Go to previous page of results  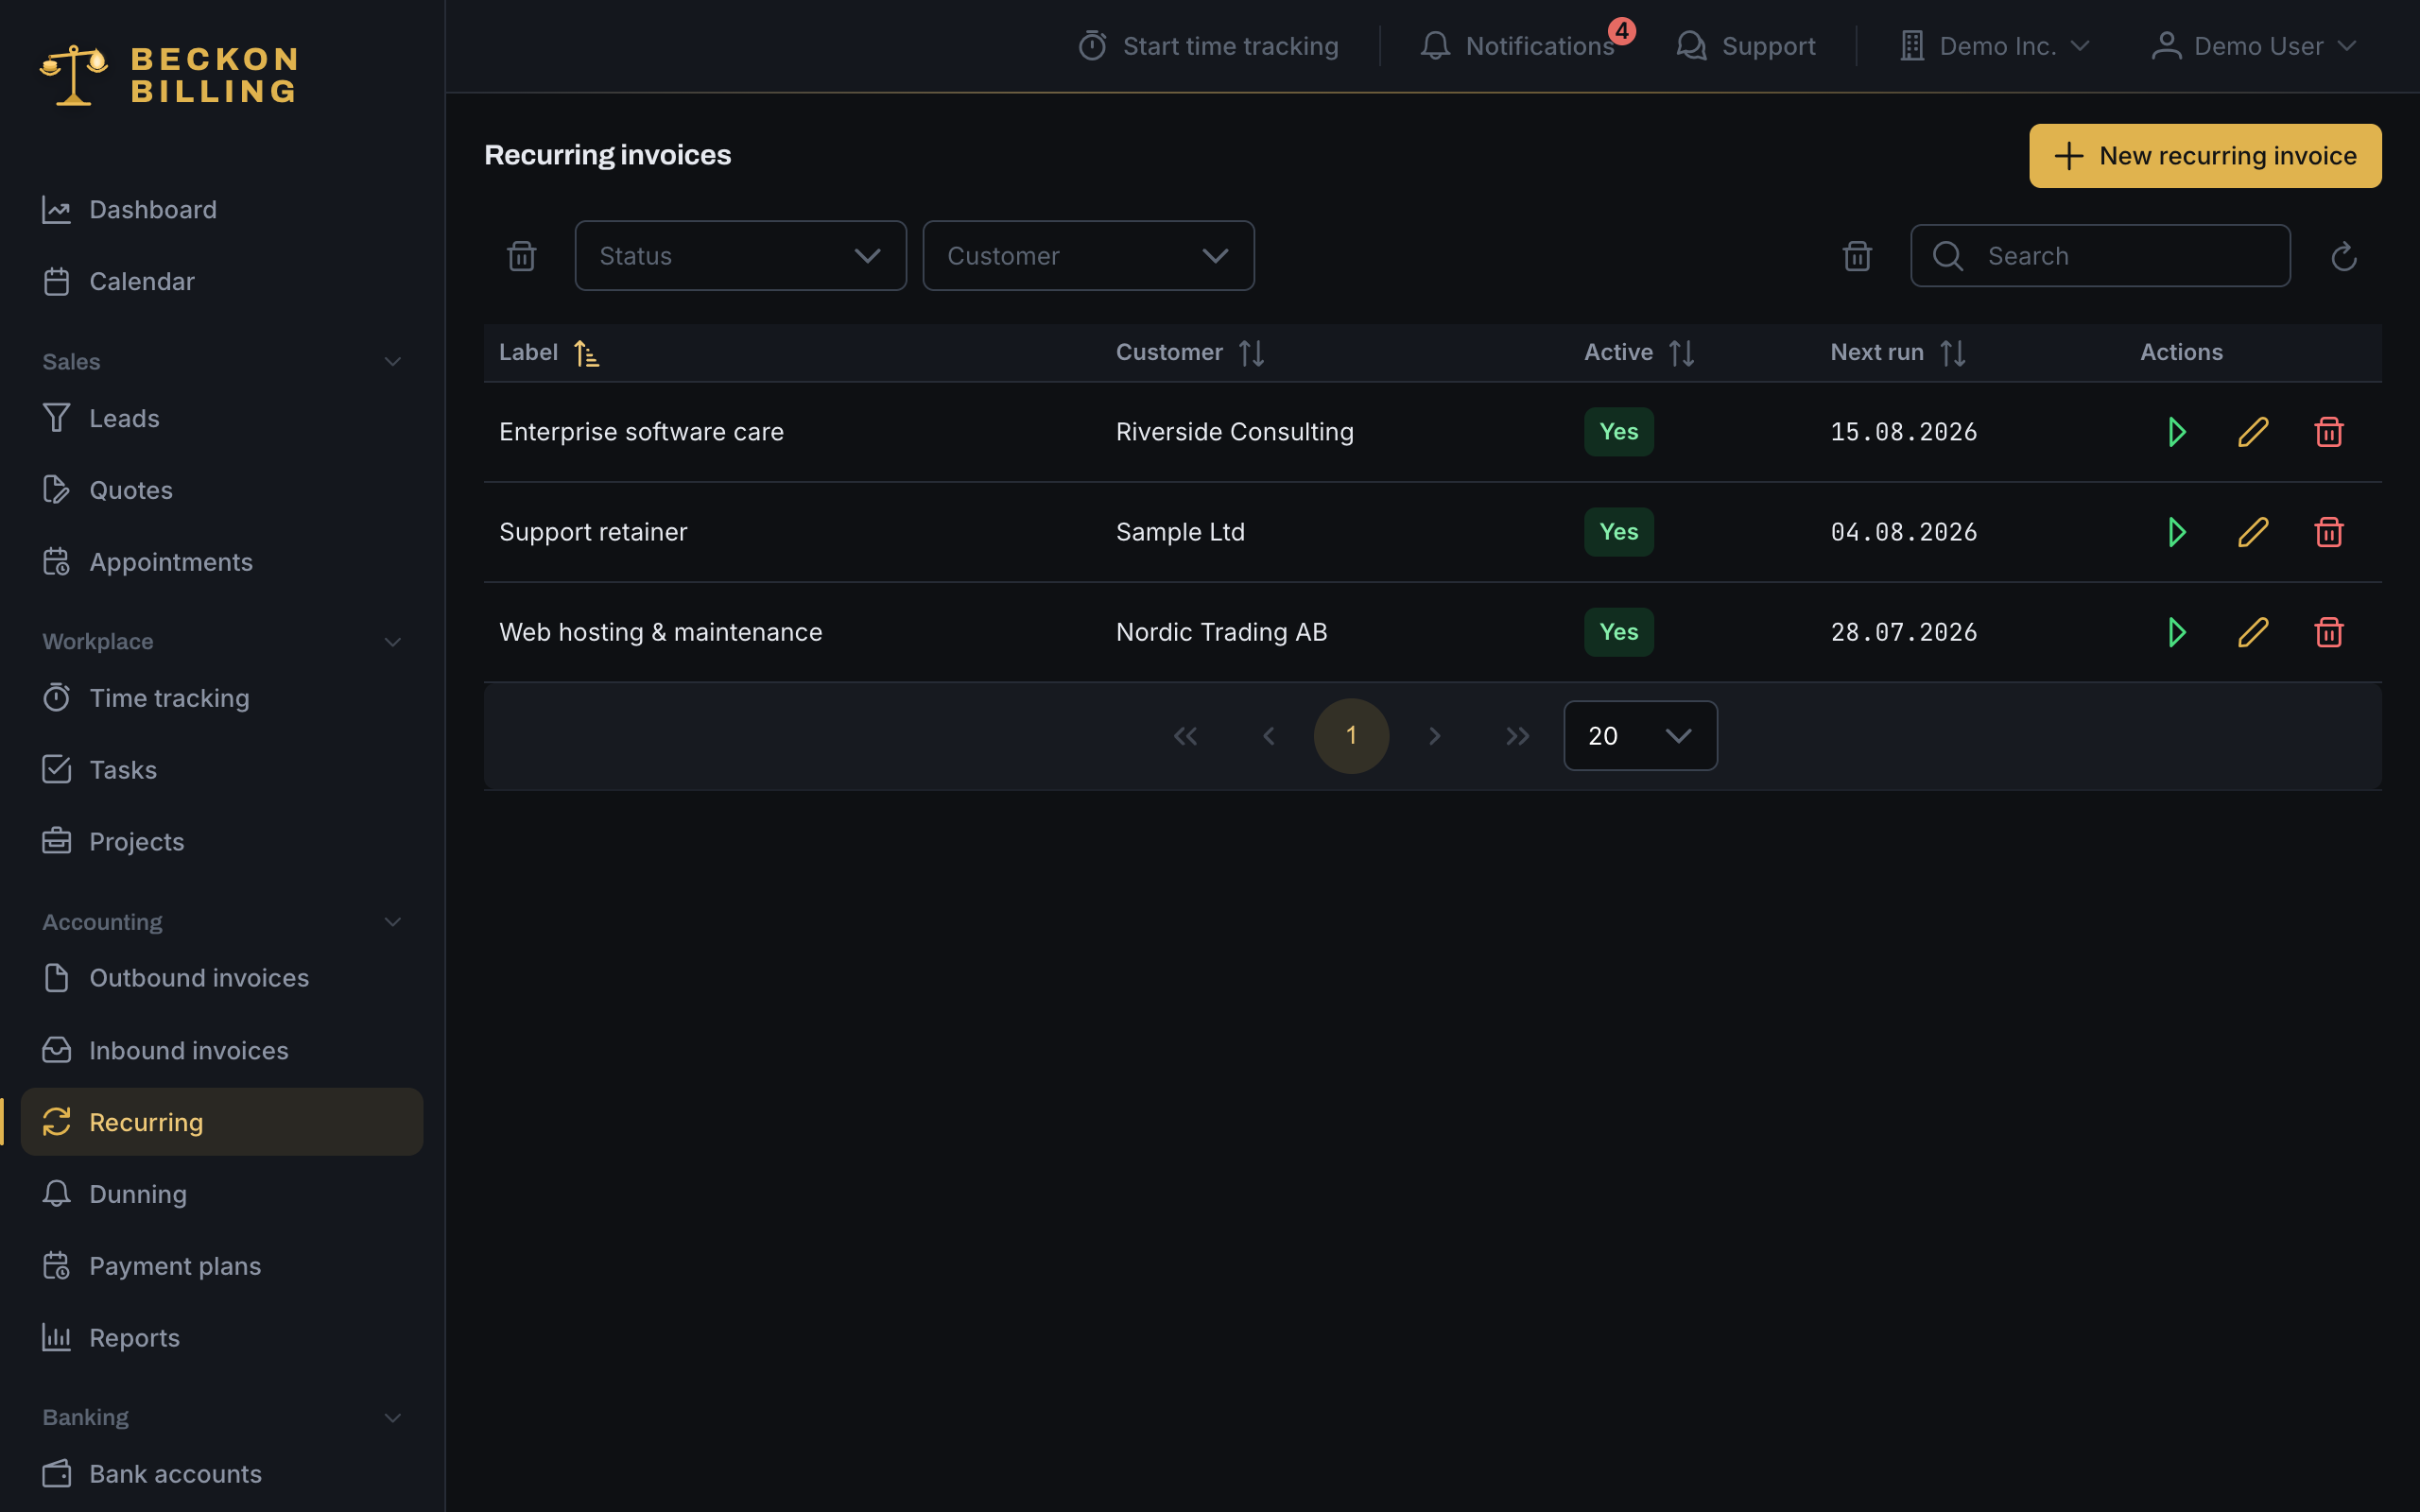pos(1268,736)
